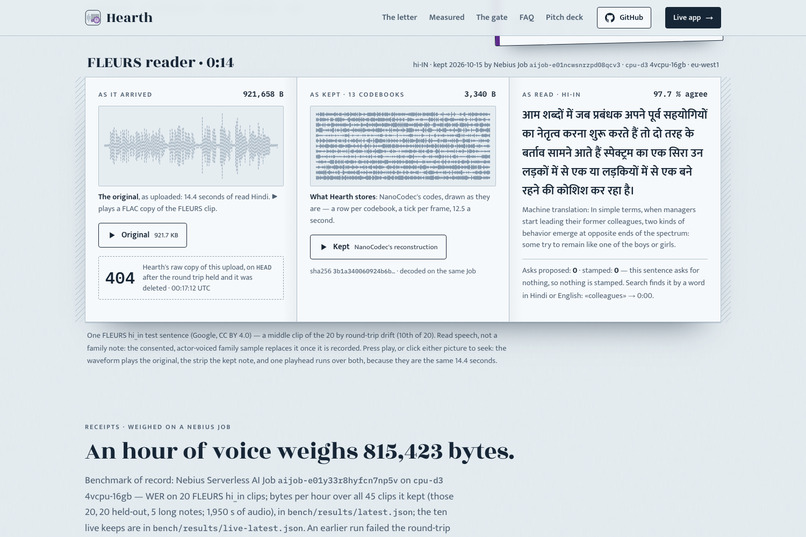Play the Kept NanoCodec reconstruction
Screen dimensions: 806x537
coord(378,247)
